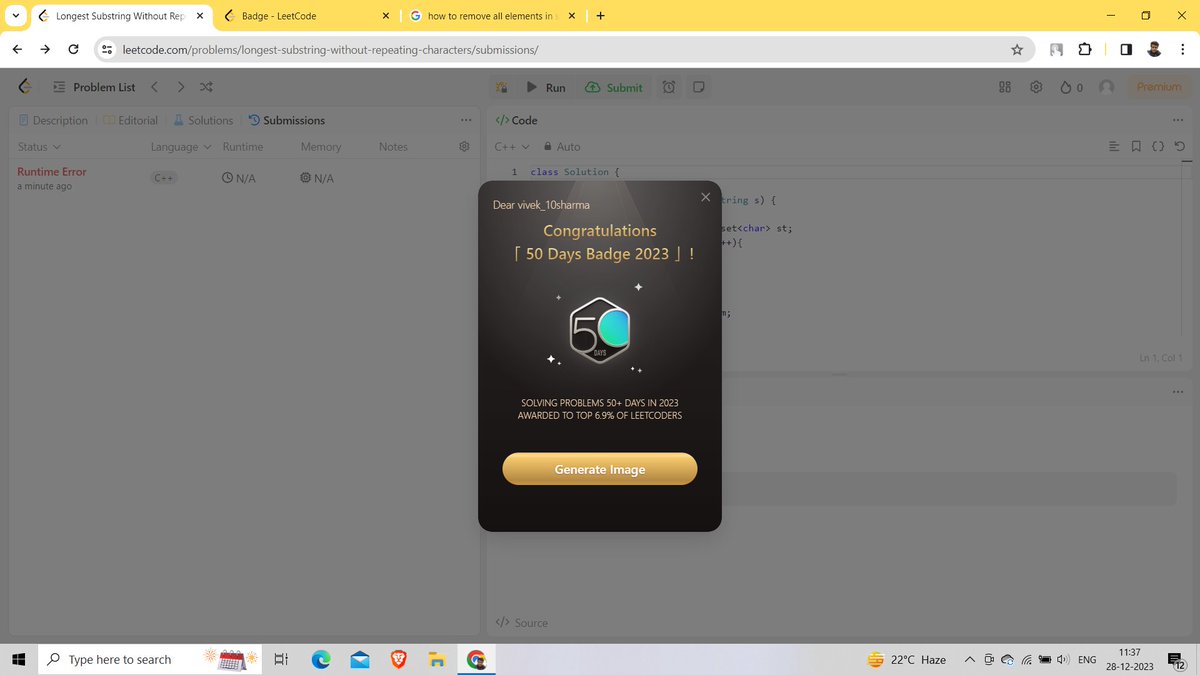Click the format code lines icon

point(1115,146)
